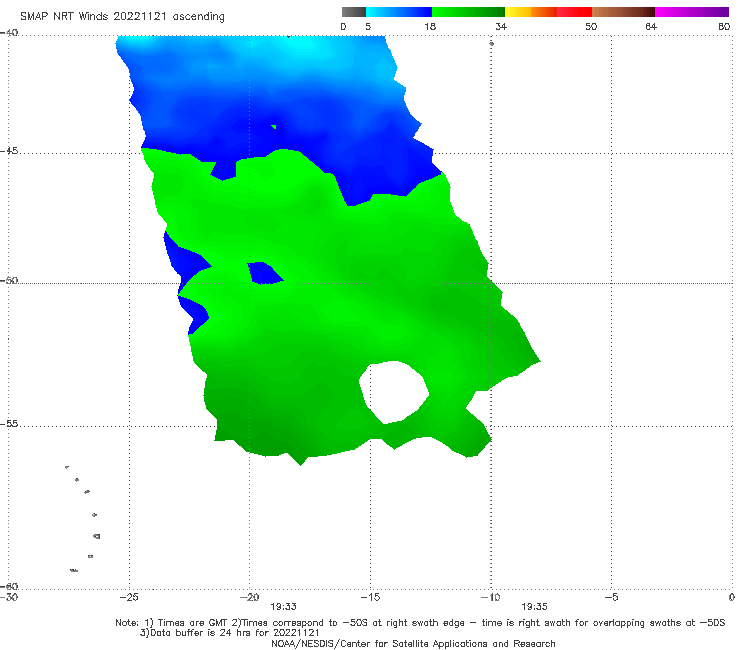Screen dimensions: 740x650
Task: Click the brown segment of the color bar
Action: pos(623,12)
